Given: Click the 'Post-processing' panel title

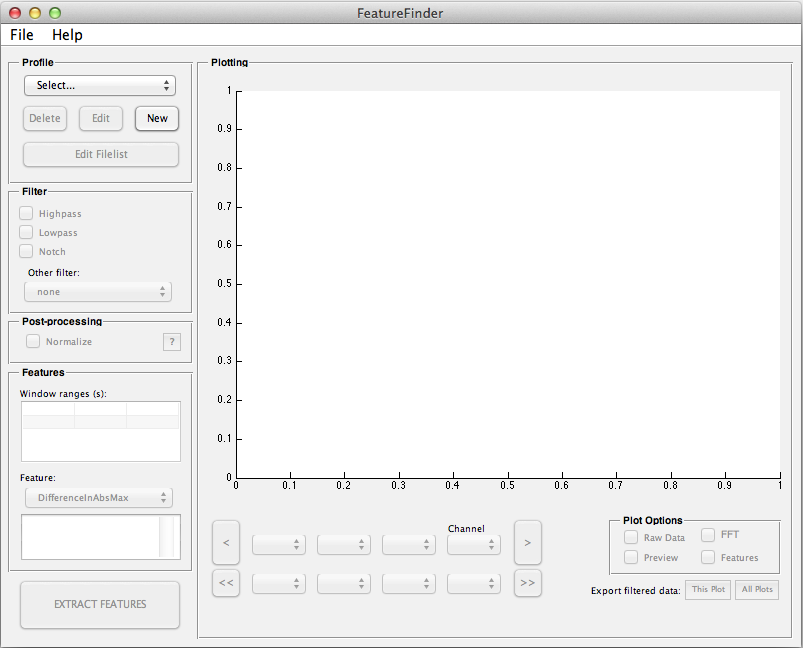Looking at the screenshot, I should (62, 322).
